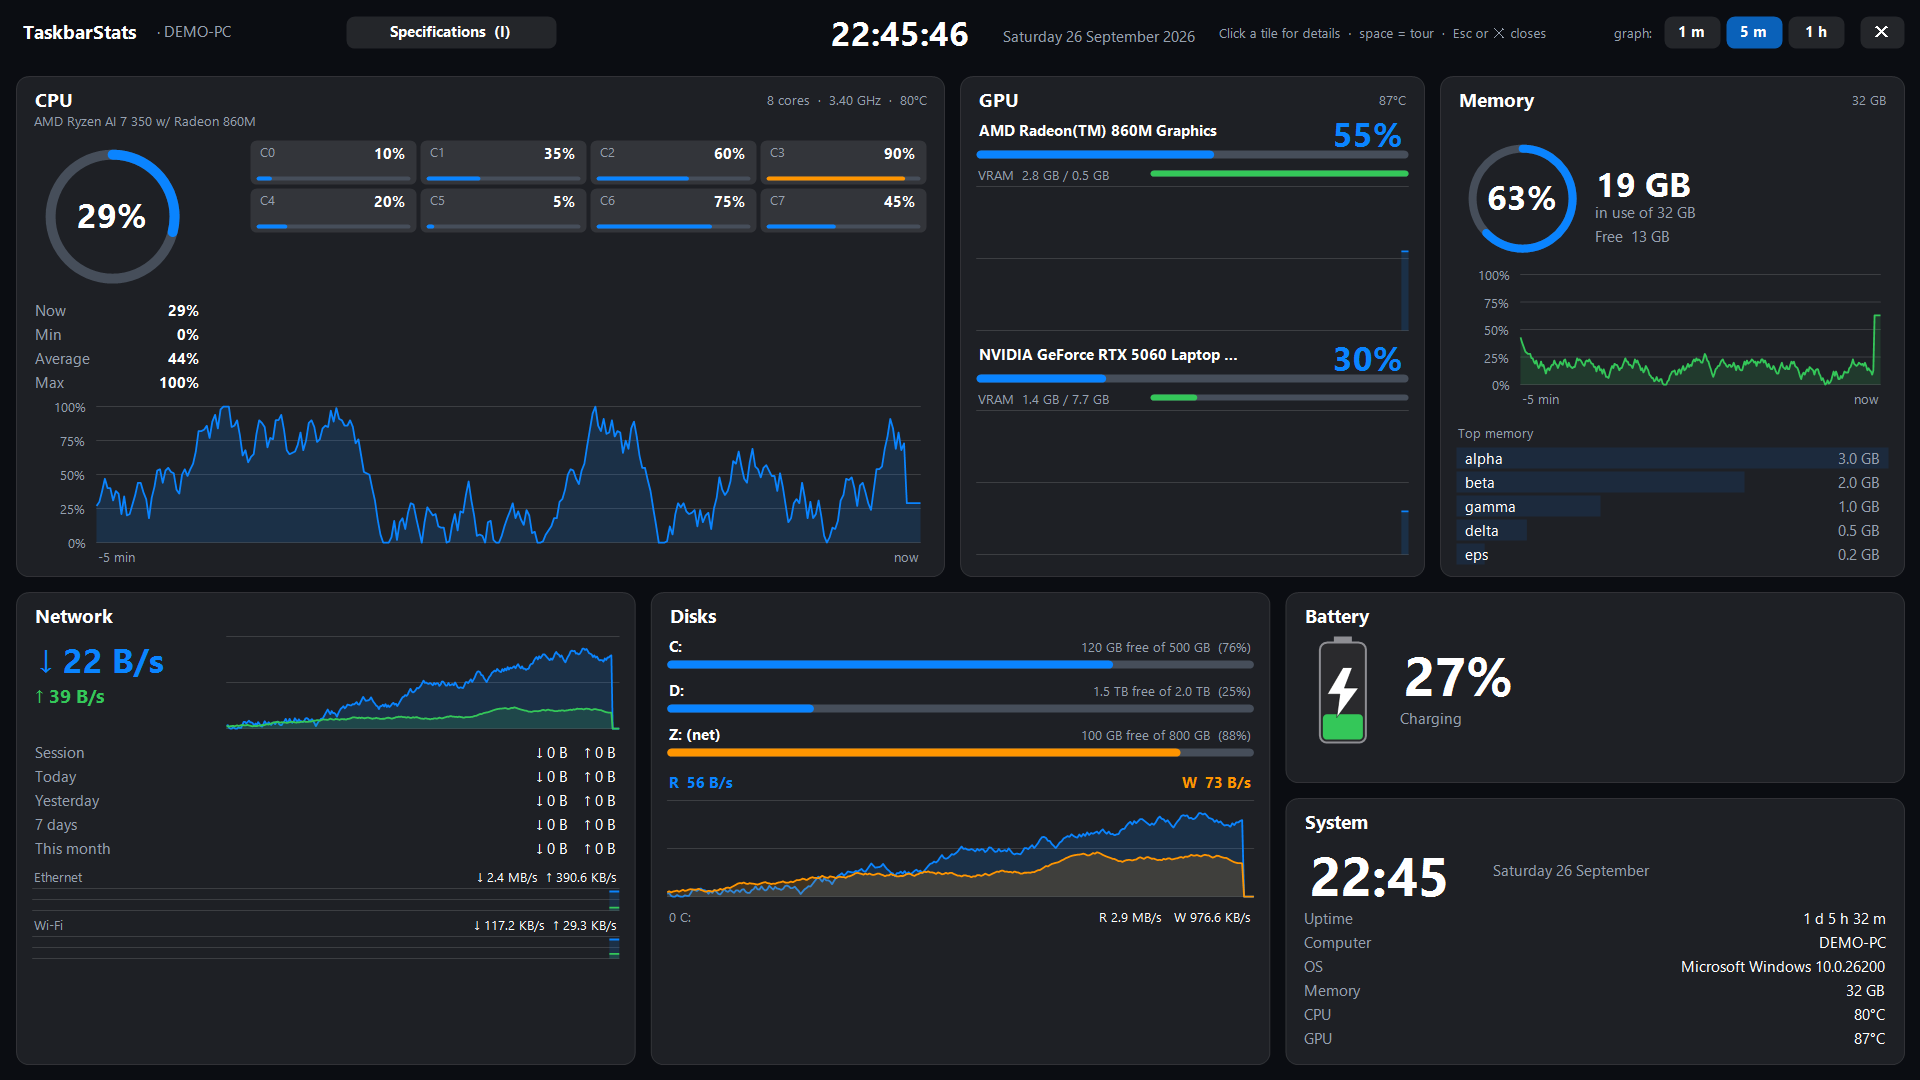Click the 19 GB in-use memory value
The height and width of the screenshot is (1080, 1920).
1644,186
